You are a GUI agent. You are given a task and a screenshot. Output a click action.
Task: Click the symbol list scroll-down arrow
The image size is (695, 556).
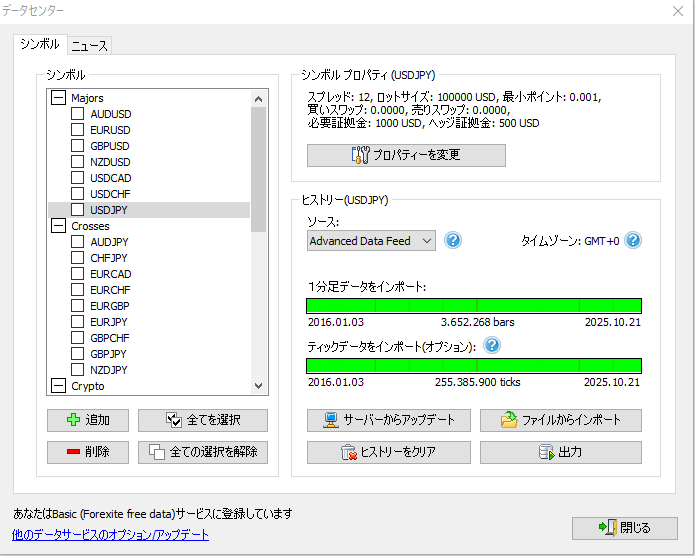(258, 386)
